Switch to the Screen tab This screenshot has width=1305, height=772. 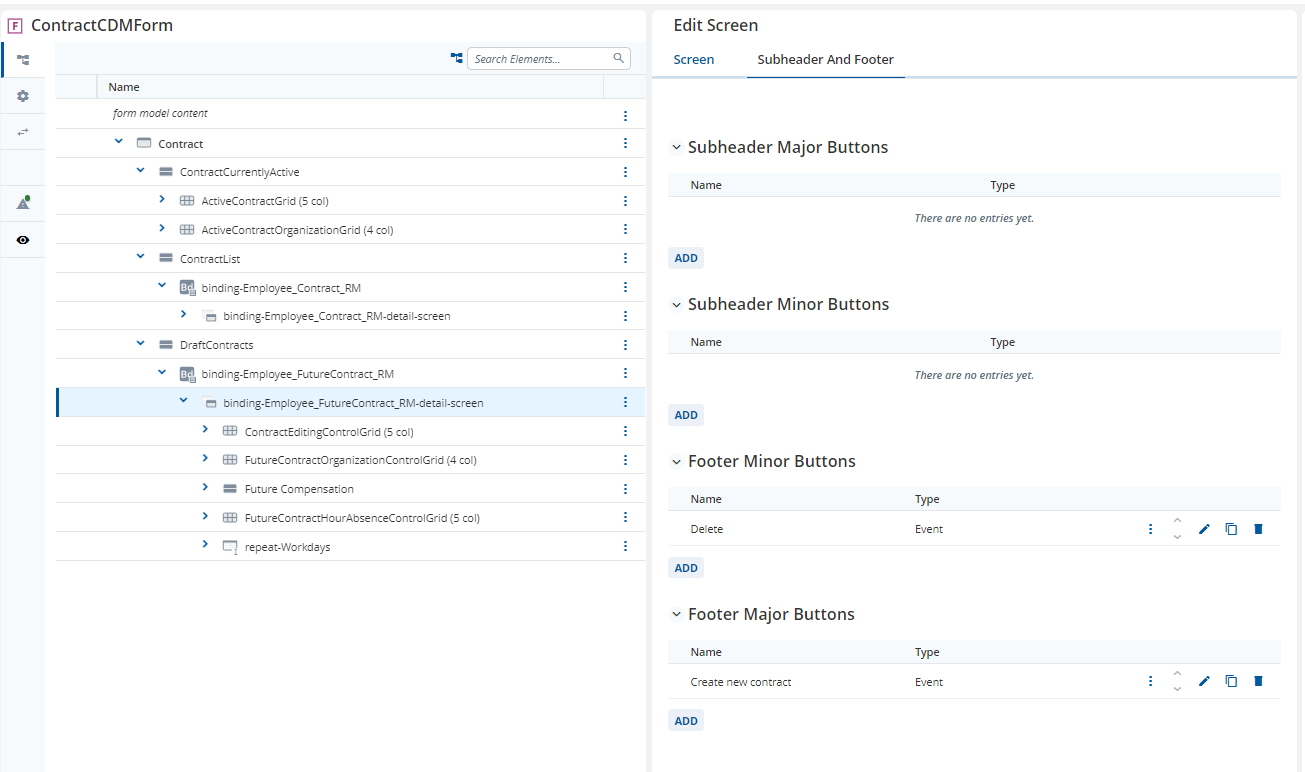694,60
